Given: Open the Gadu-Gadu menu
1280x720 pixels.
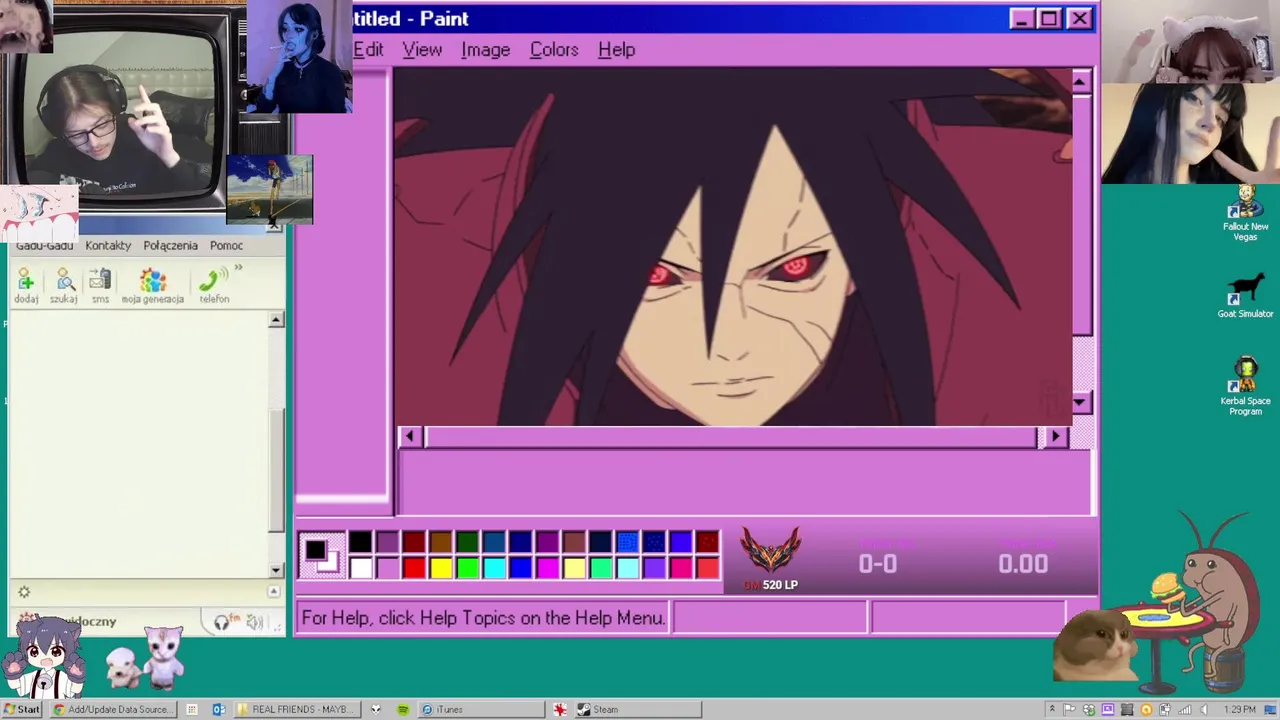Looking at the screenshot, I should pyautogui.click(x=44, y=245).
